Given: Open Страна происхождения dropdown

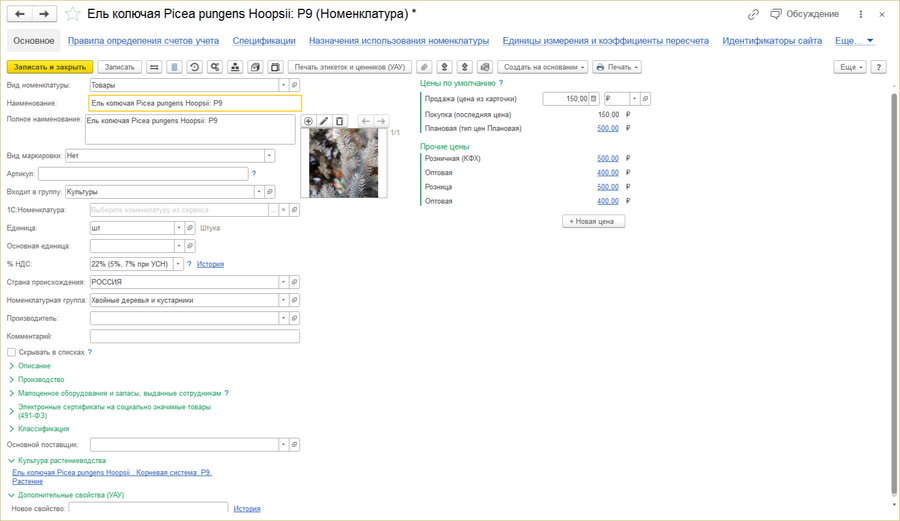Looking at the screenshot, I should (x=283, y=282).
